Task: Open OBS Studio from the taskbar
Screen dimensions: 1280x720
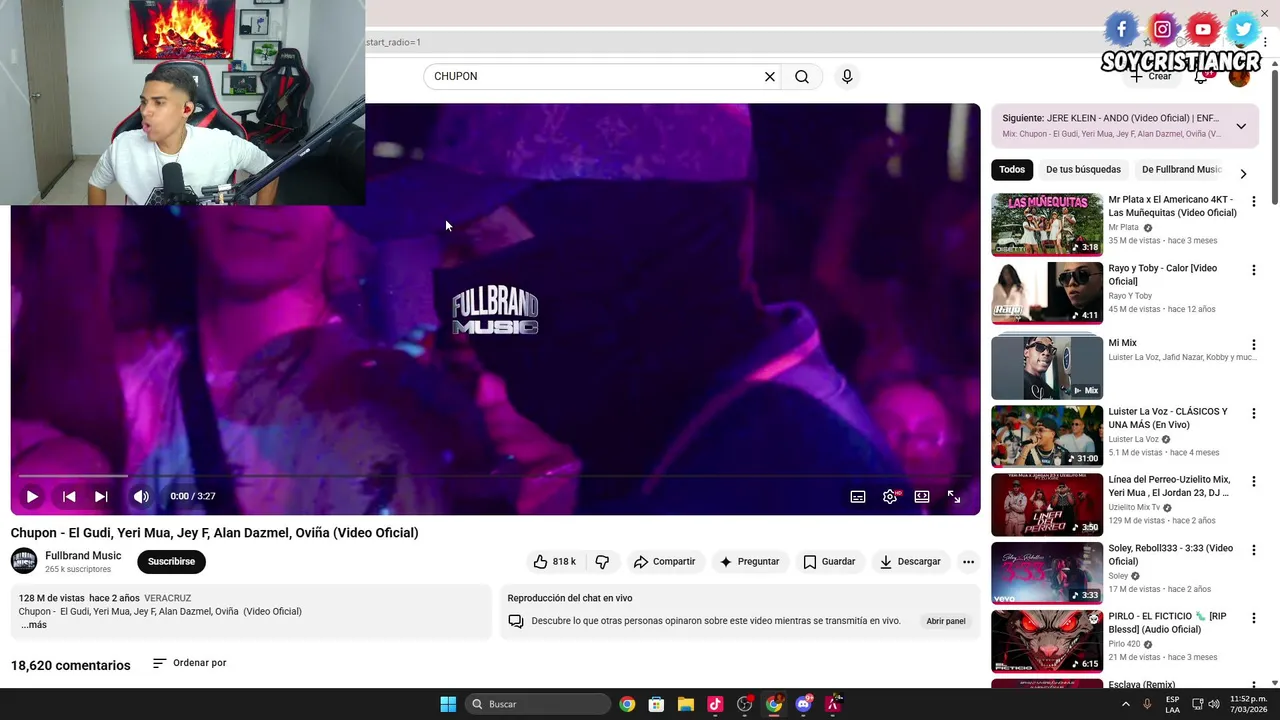Action: click(x=744, y=704)
